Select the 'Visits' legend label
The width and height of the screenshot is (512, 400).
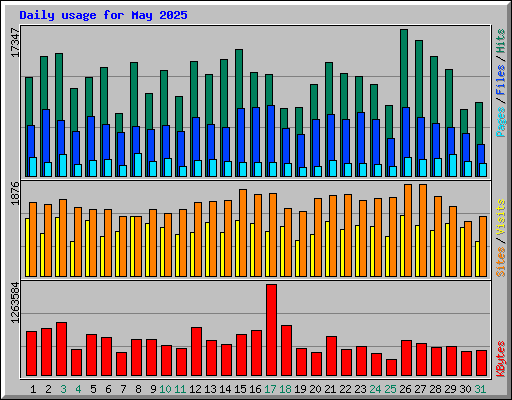point(500,218)
